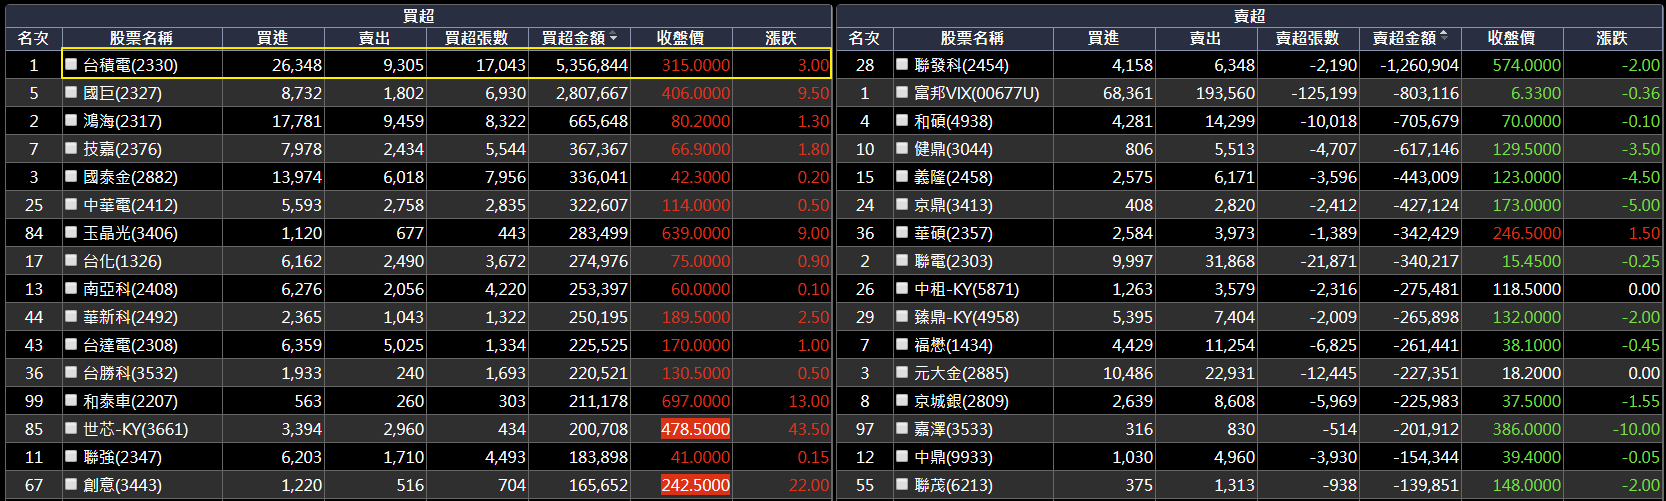Select 中租-KY(5871) stock name
Screen dimensions: 1666x501
[966, 289]
